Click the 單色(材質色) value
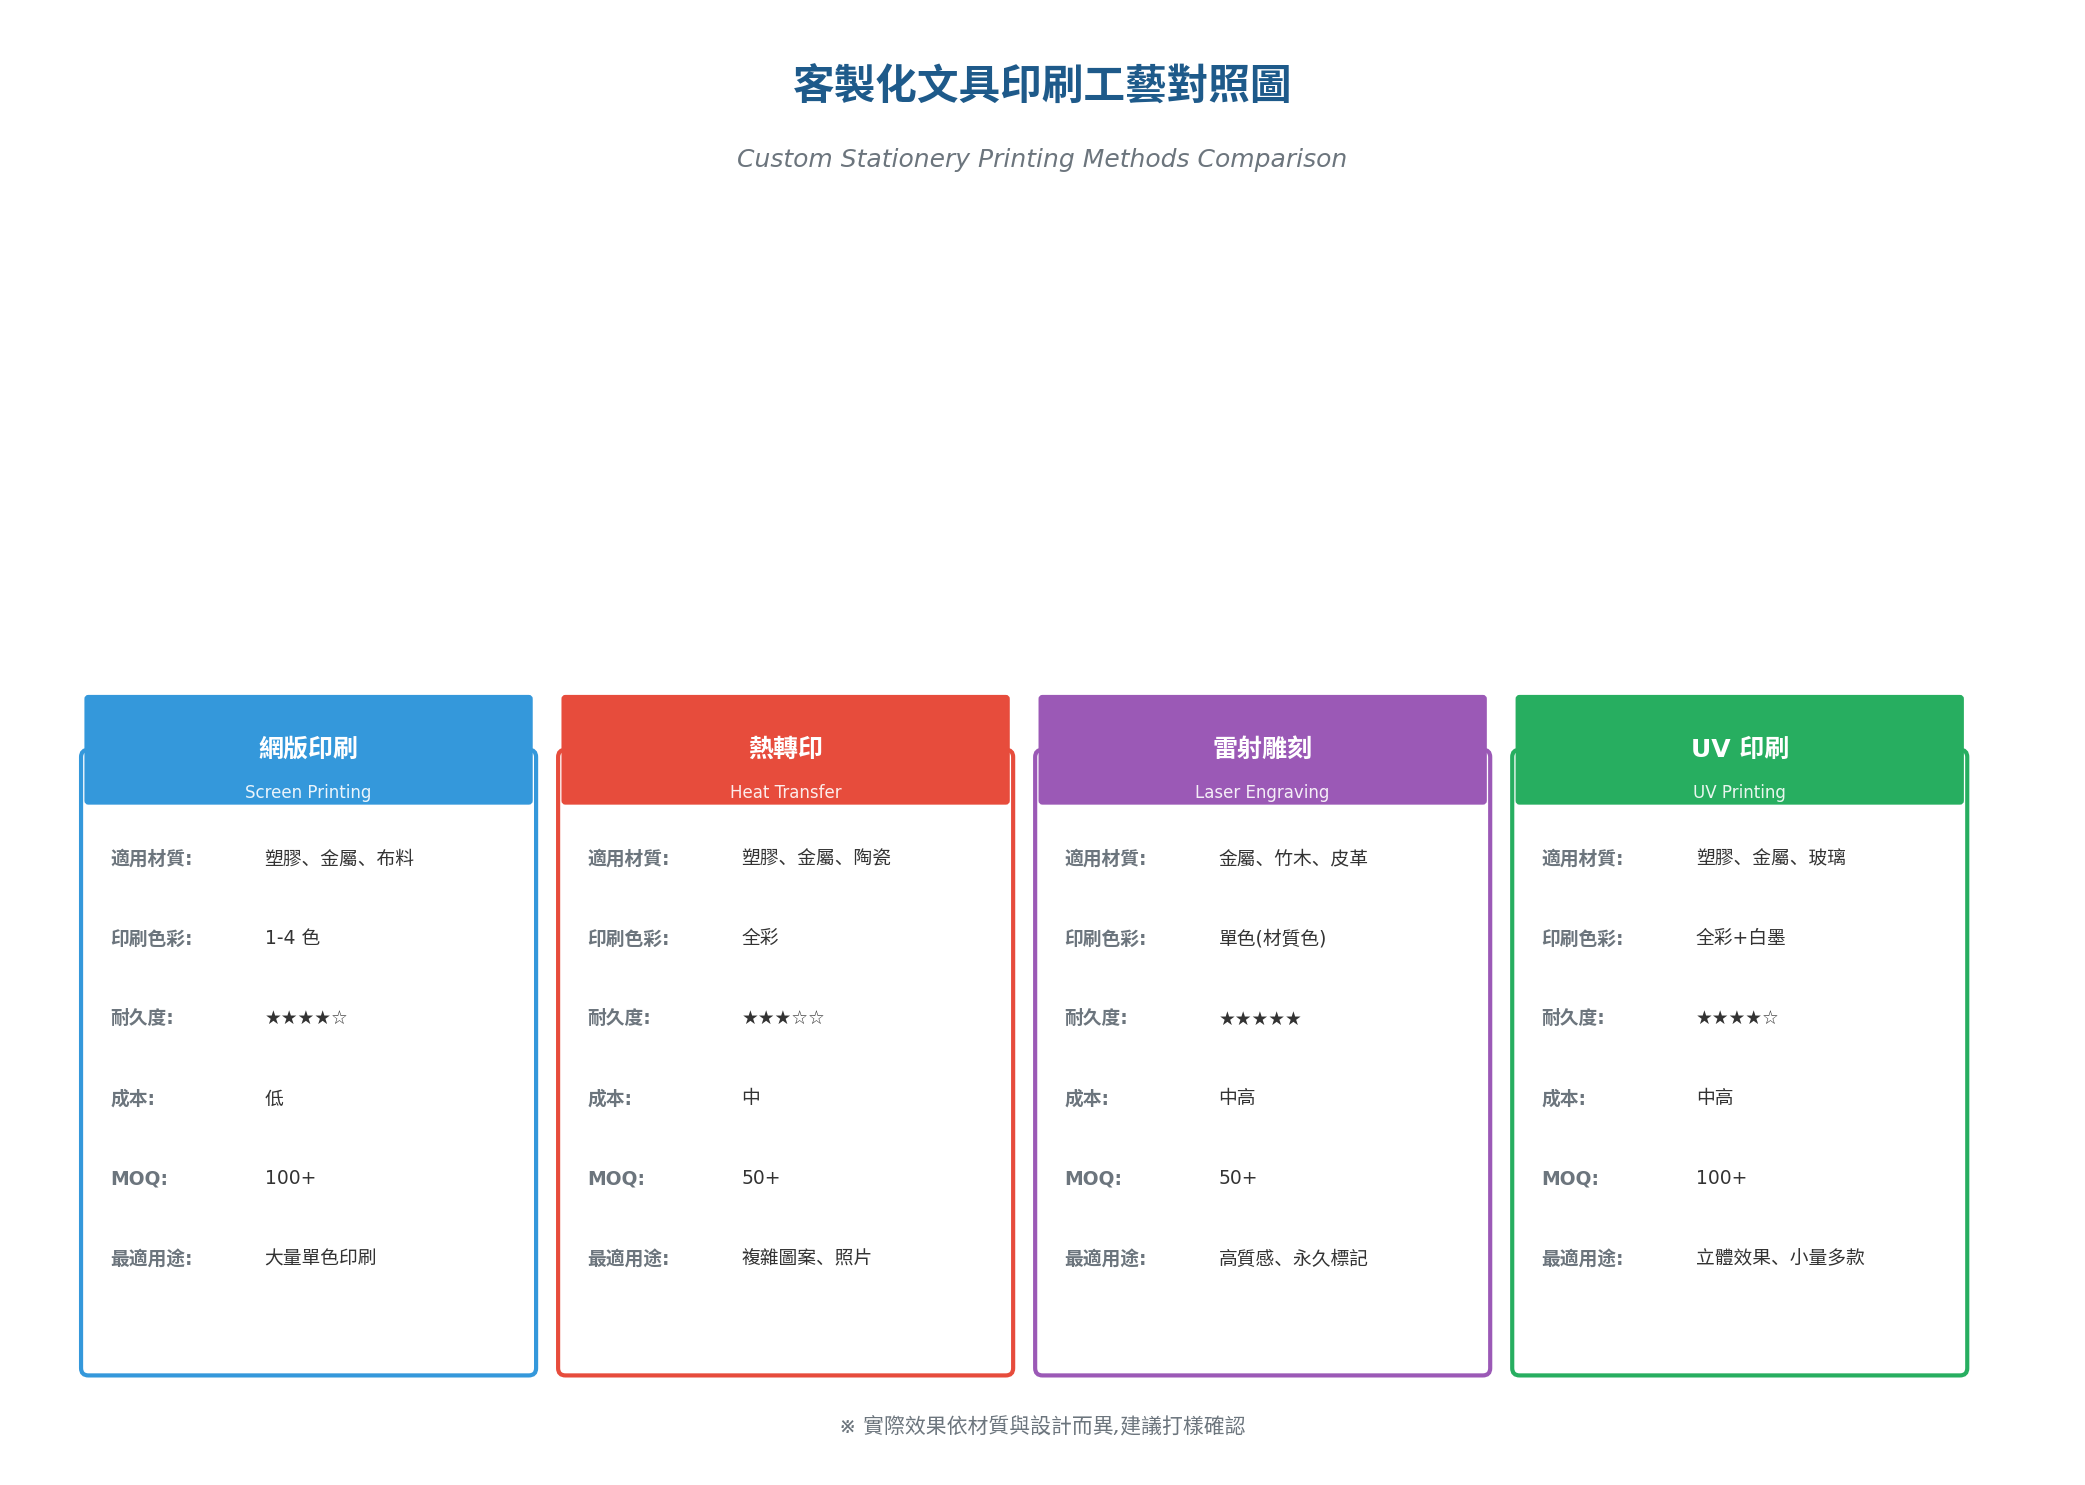The width and height of the screenshot is (2085, 1485). click(1272, 938)
